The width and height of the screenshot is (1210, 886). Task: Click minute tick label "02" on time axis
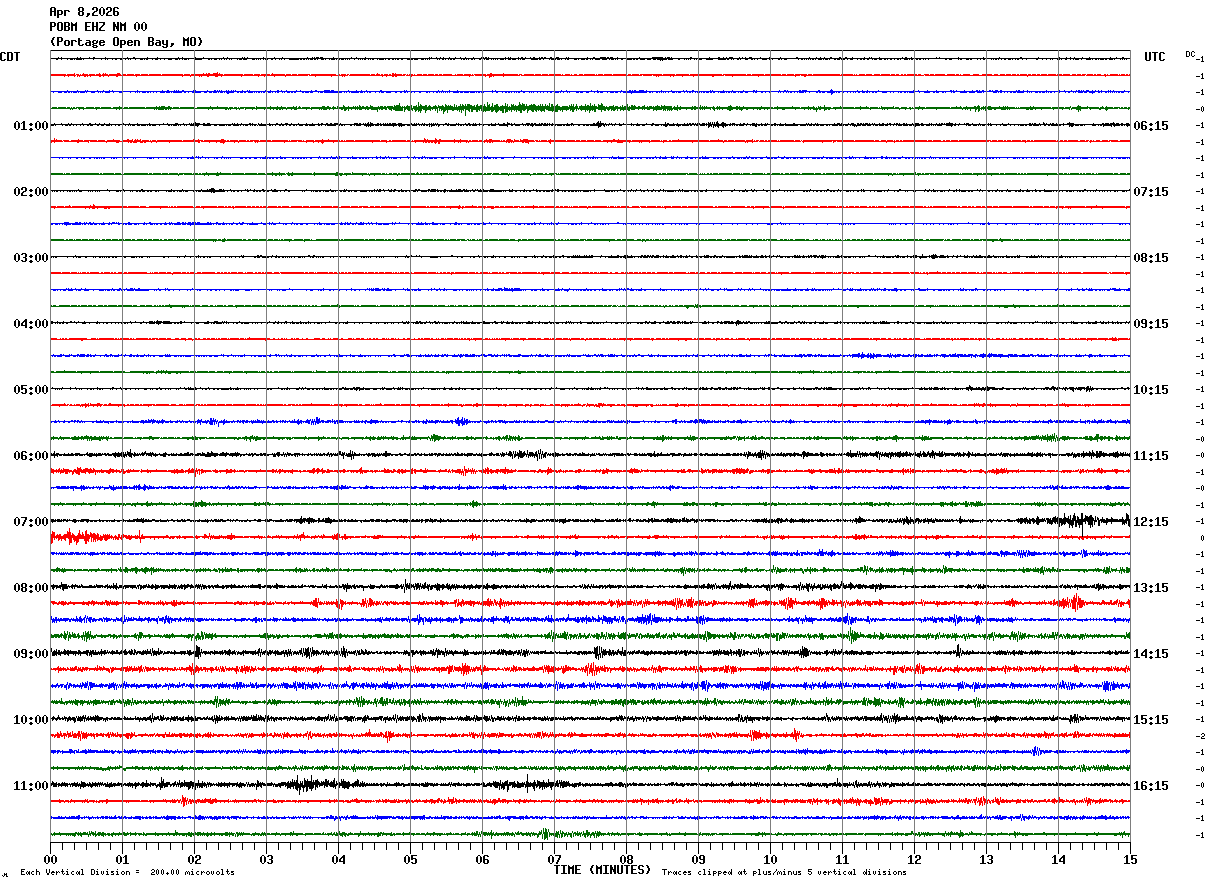tap(194, 859)
